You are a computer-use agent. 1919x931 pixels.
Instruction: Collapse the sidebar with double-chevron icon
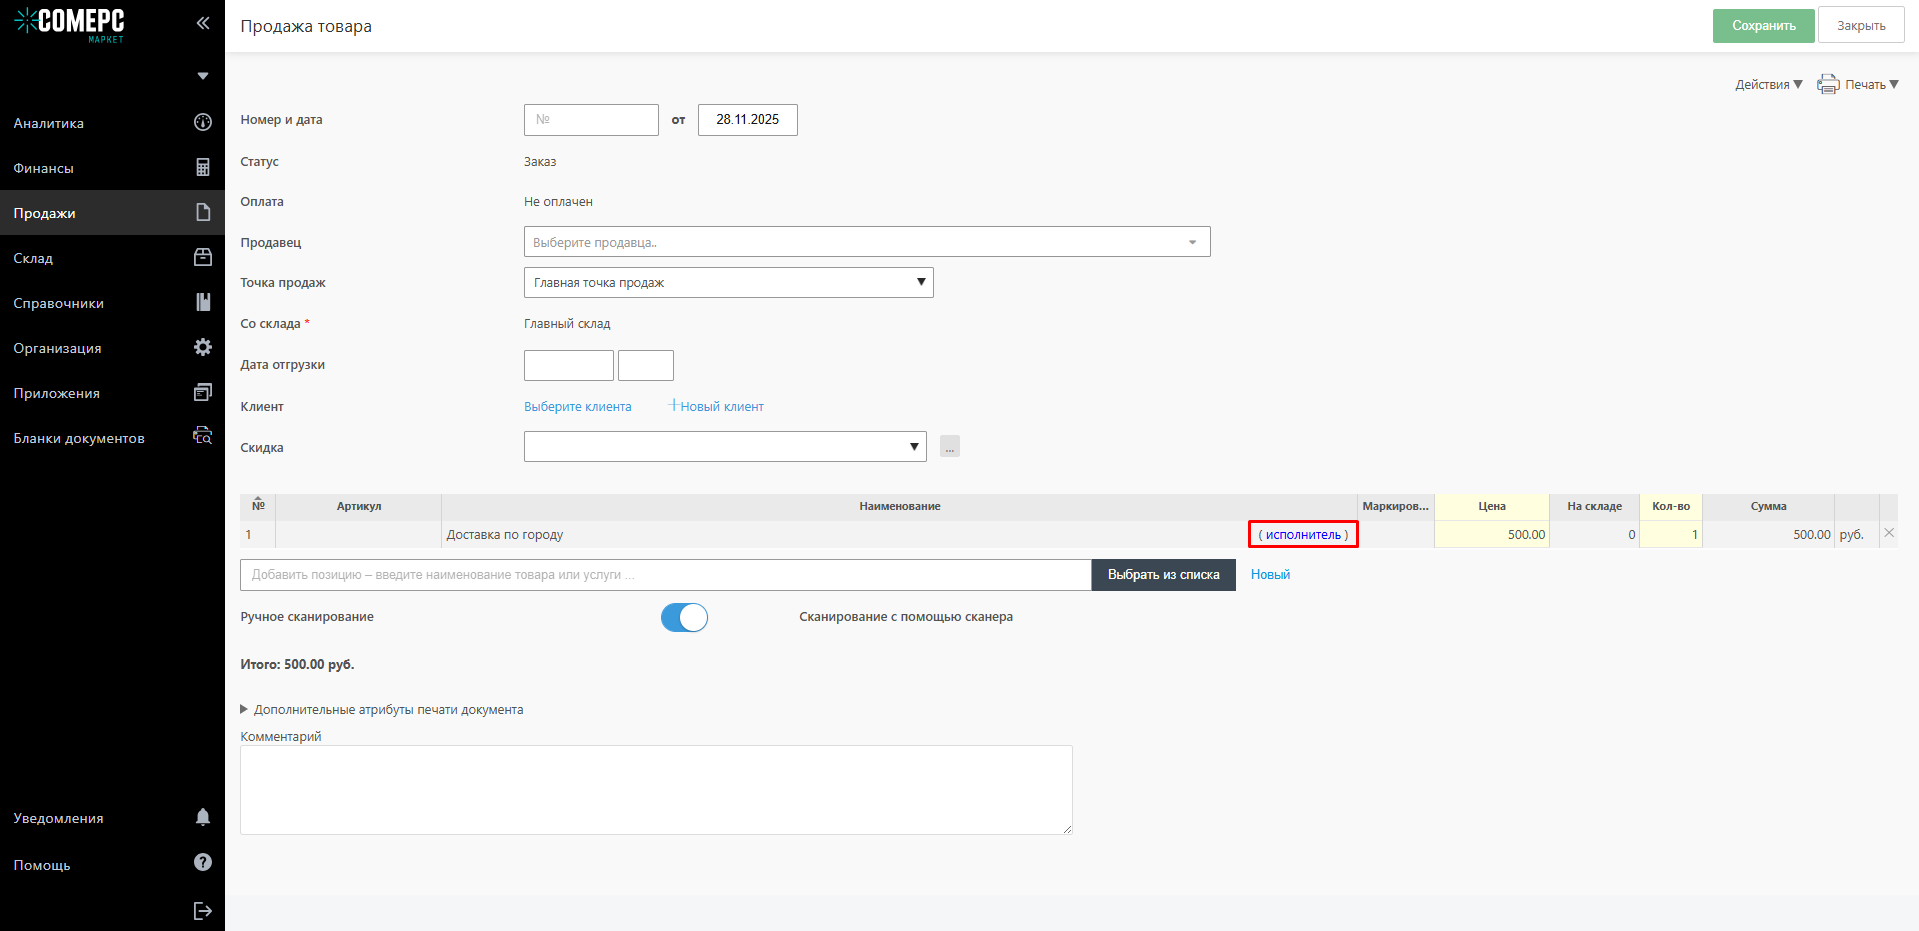click(x=203, y=23)
